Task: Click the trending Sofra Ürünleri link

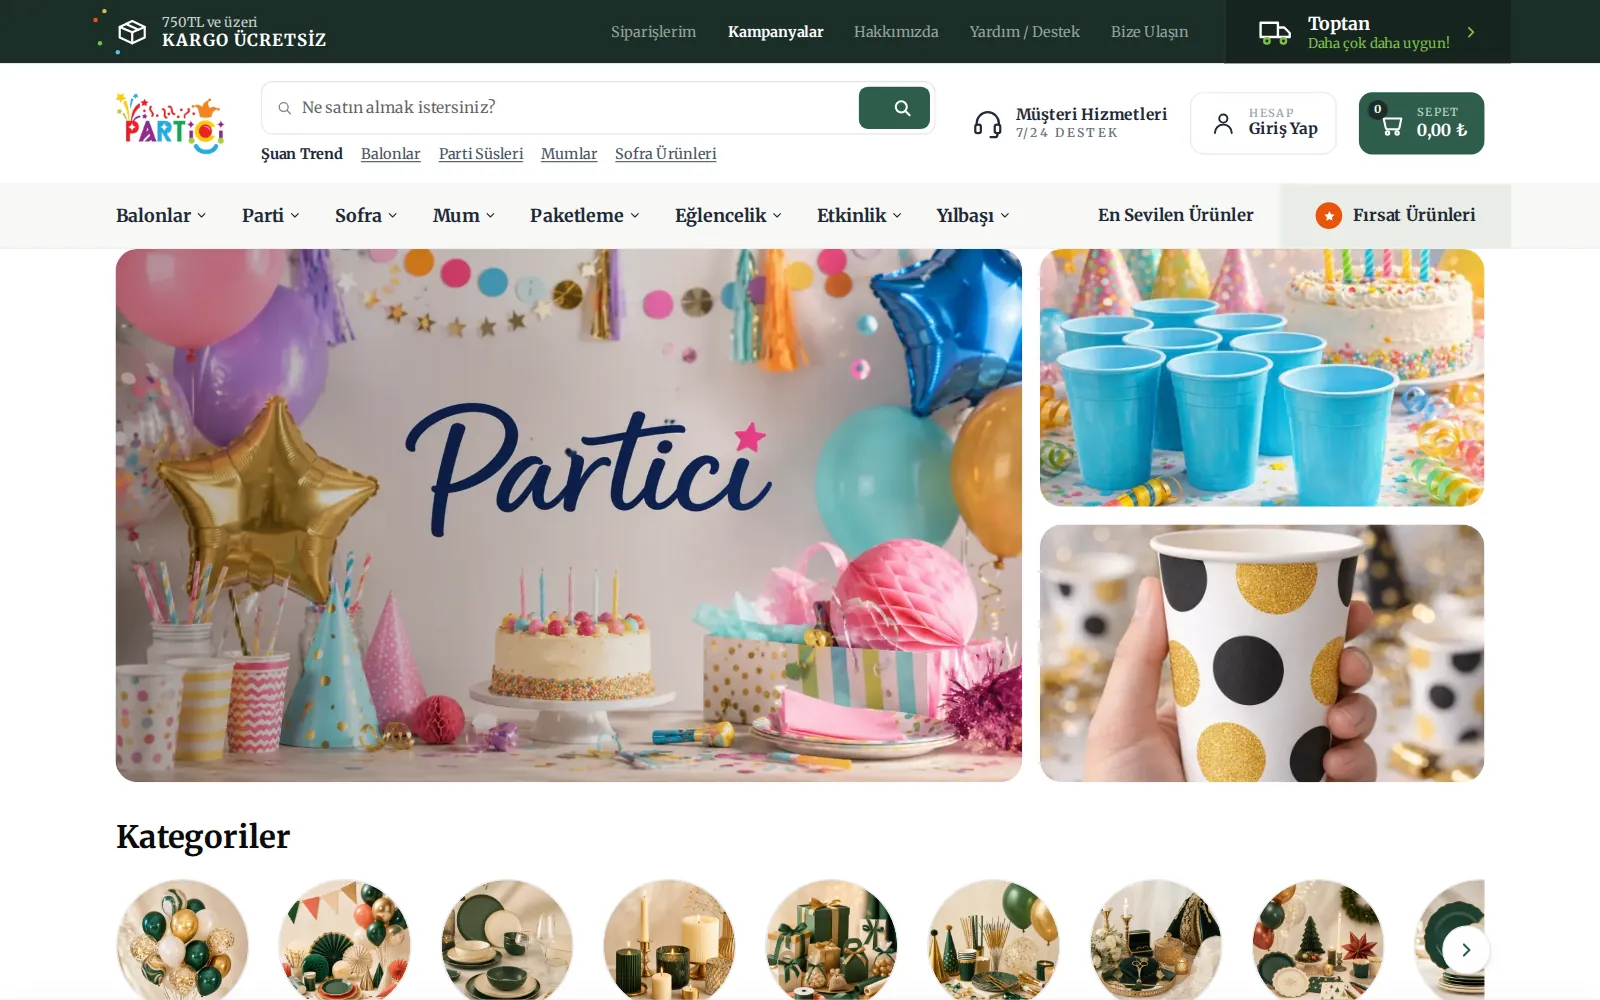Action: (x=665, y=154)
